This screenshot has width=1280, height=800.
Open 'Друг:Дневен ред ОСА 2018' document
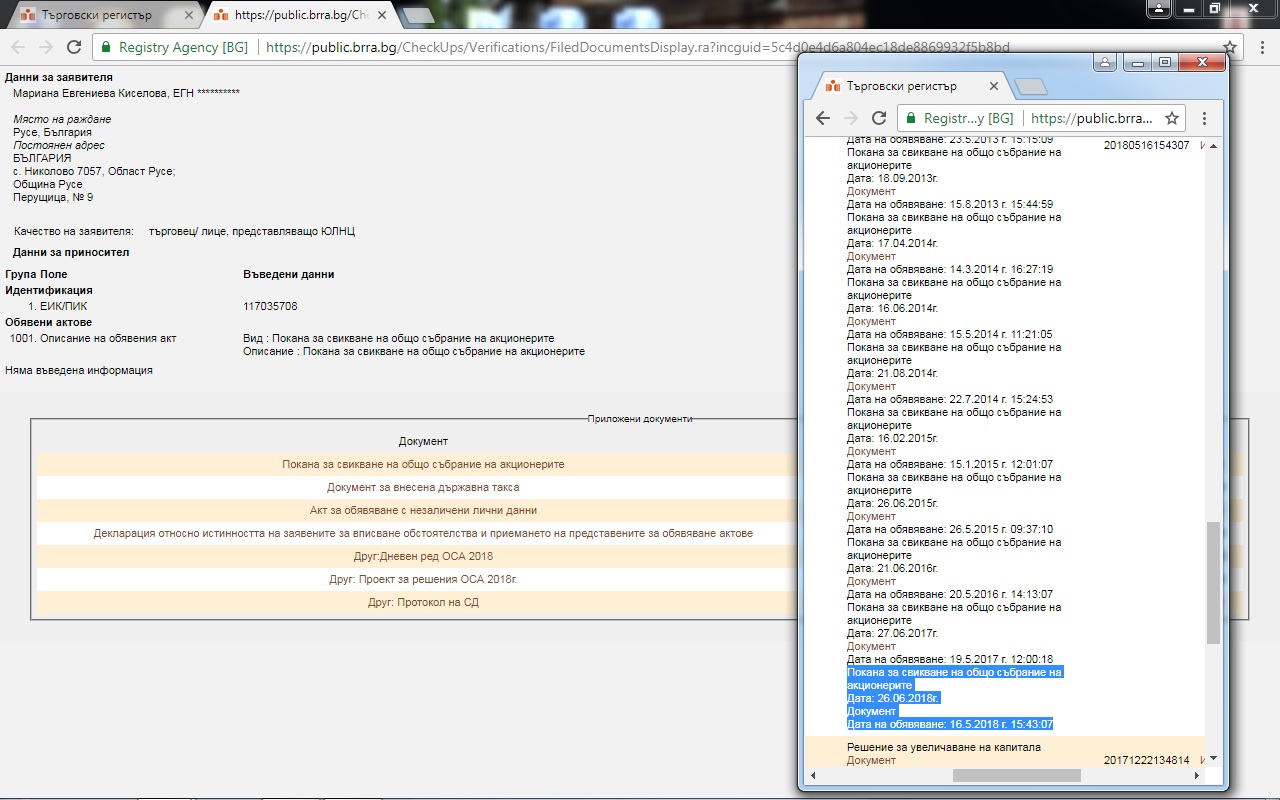point(423,556)
